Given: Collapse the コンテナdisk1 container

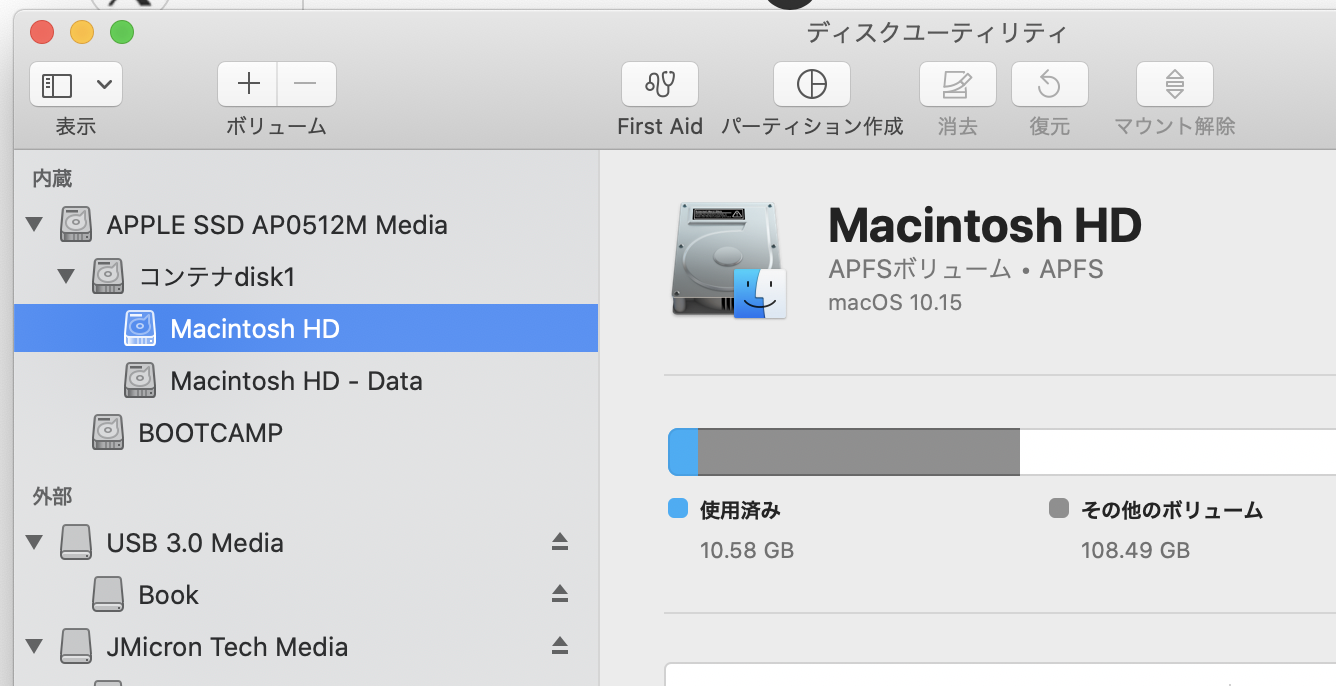Looking at the screenshot, I should tap(67, 276).
